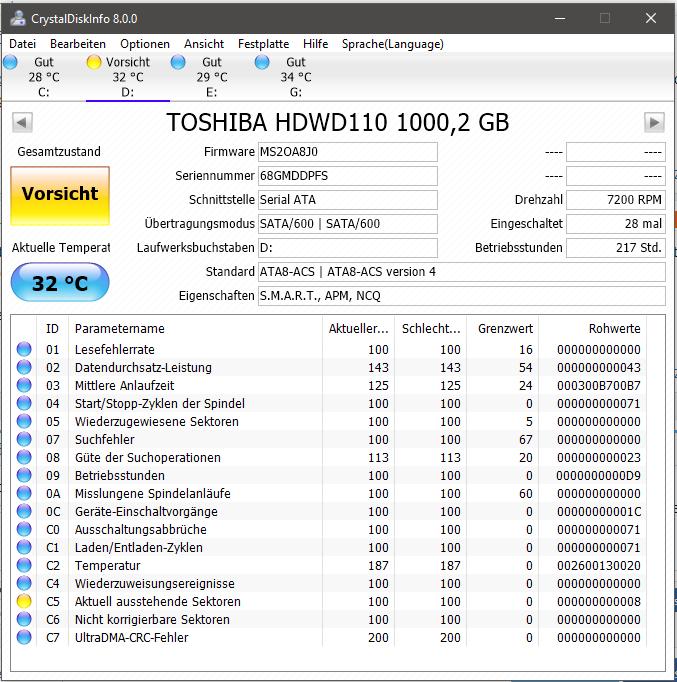Click status icon for Wiederzugewiesene Sektoren

[24, 421]
